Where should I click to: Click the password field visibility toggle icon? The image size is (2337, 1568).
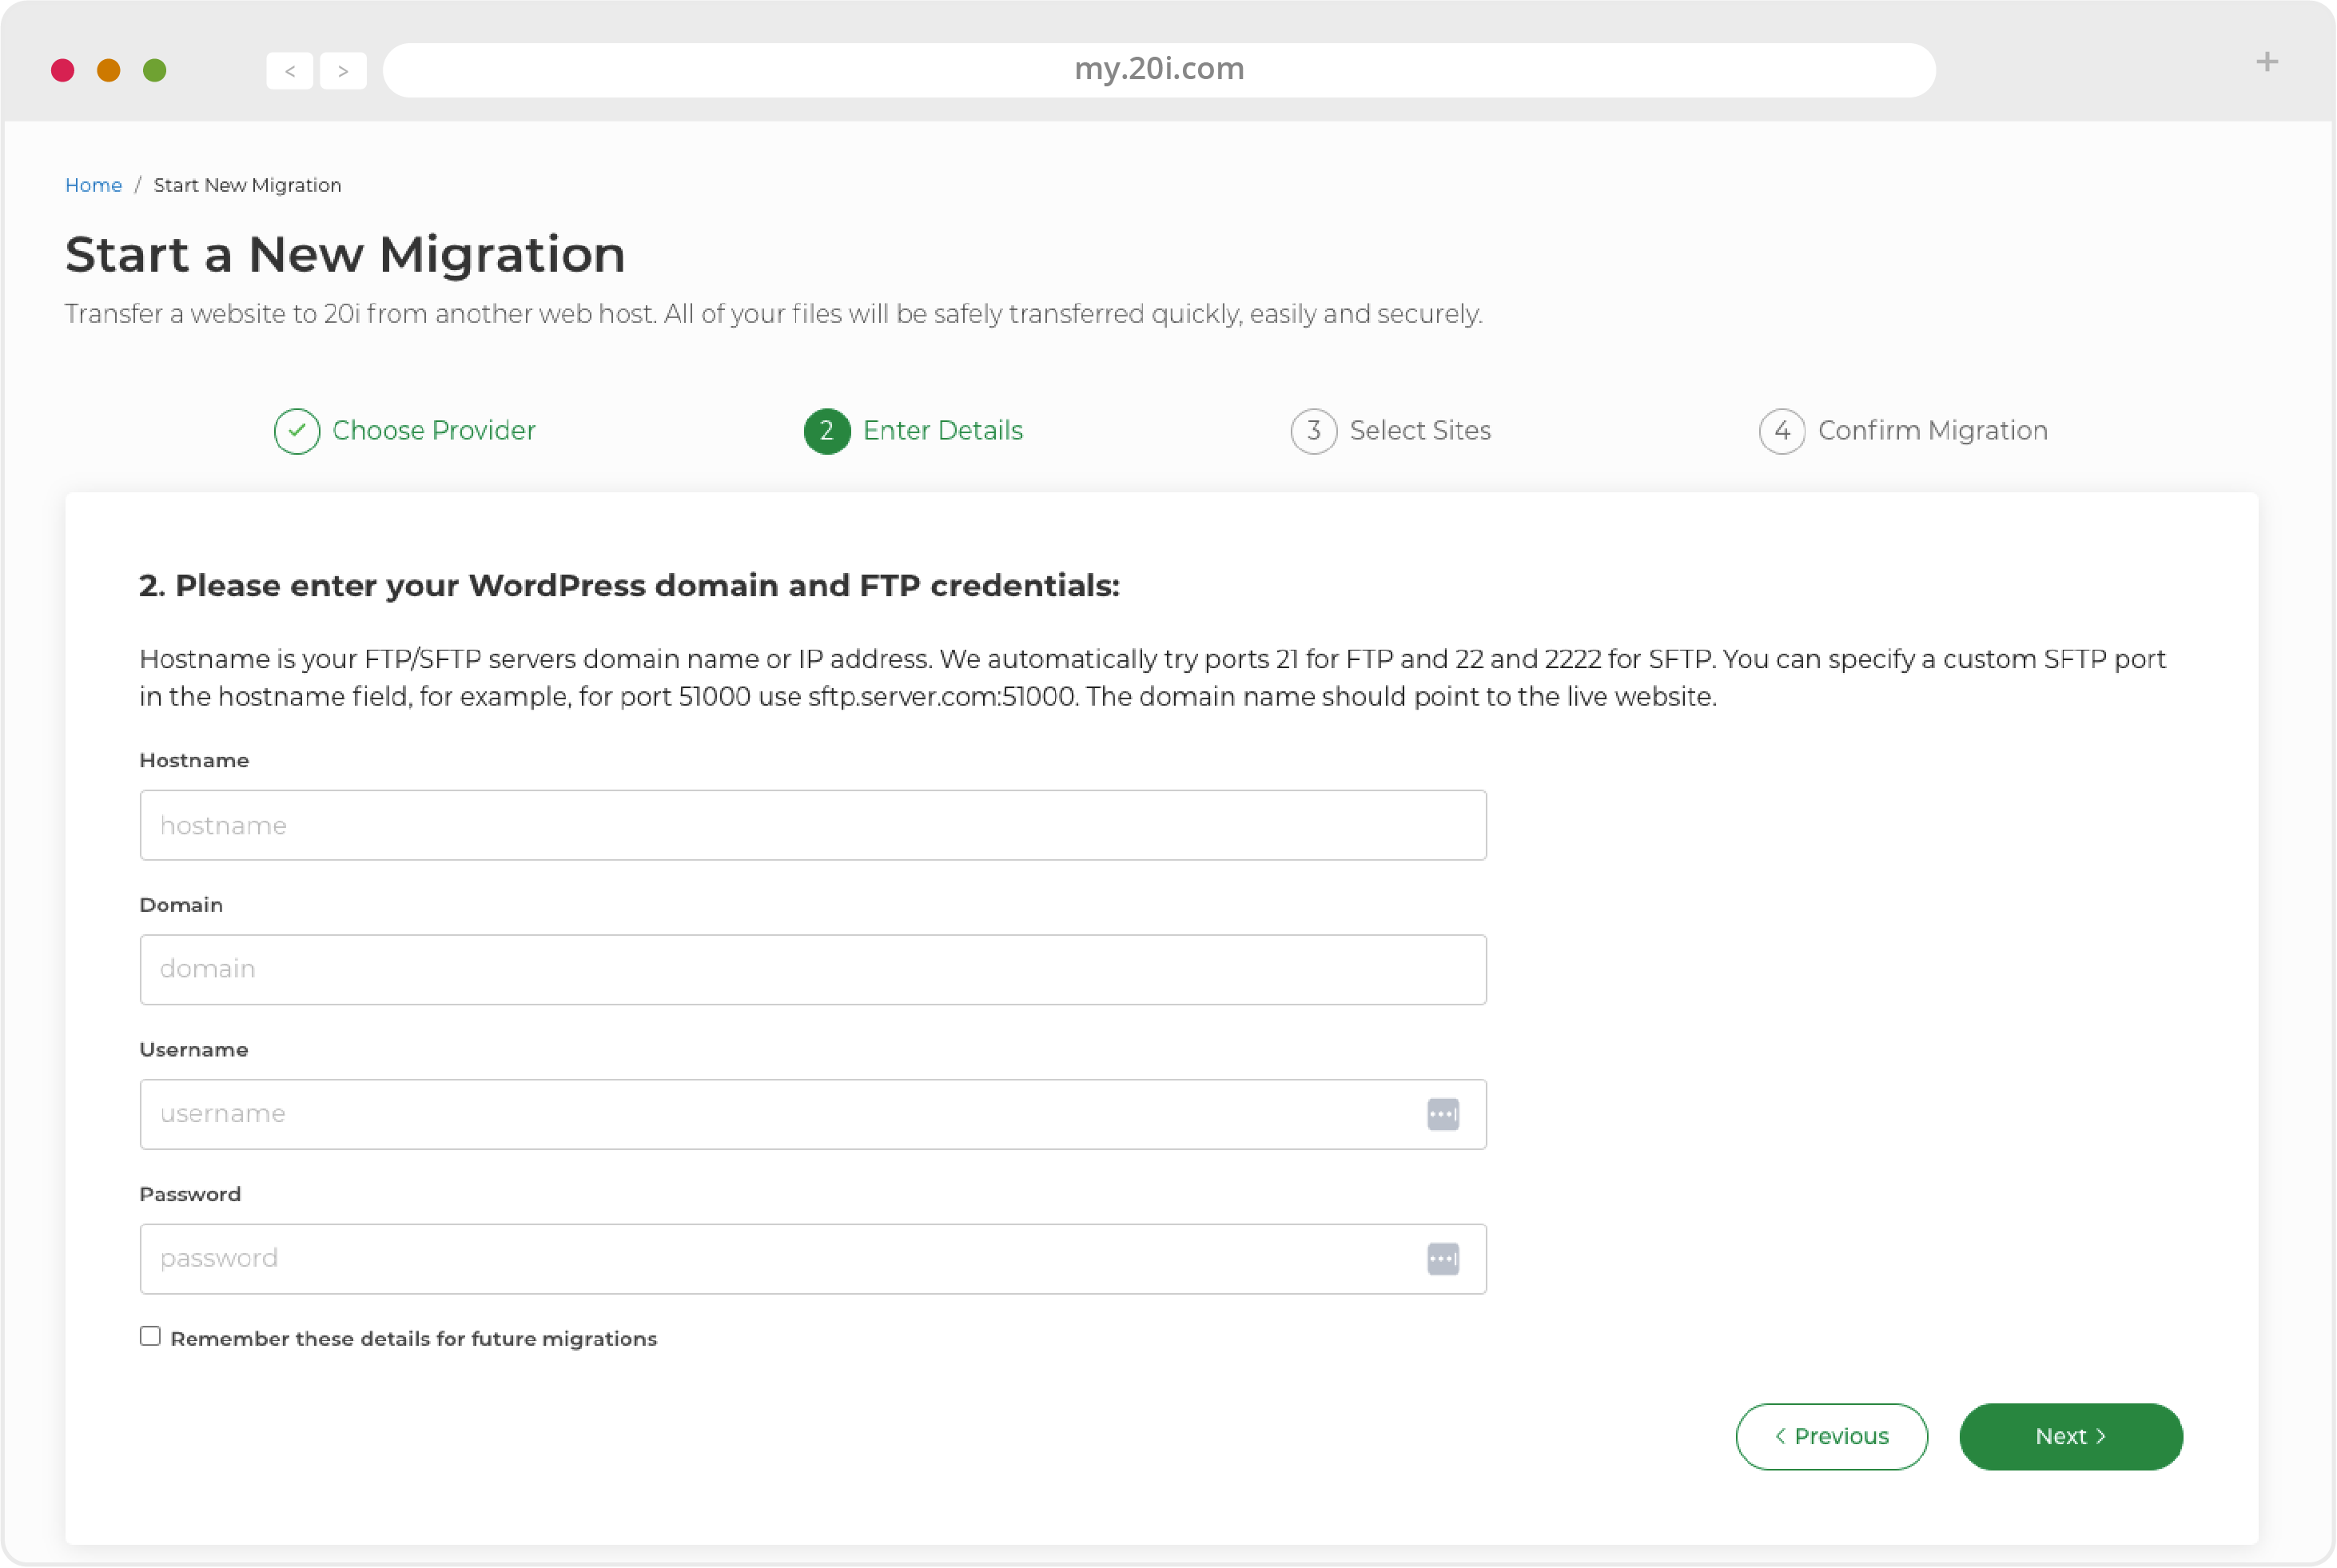[x=1443, y=1258]
